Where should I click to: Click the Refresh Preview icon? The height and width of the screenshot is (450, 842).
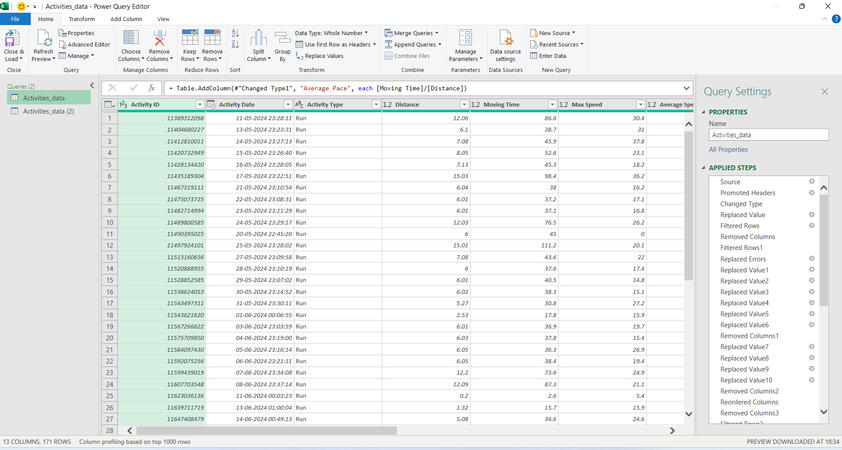tap(42, 40)
